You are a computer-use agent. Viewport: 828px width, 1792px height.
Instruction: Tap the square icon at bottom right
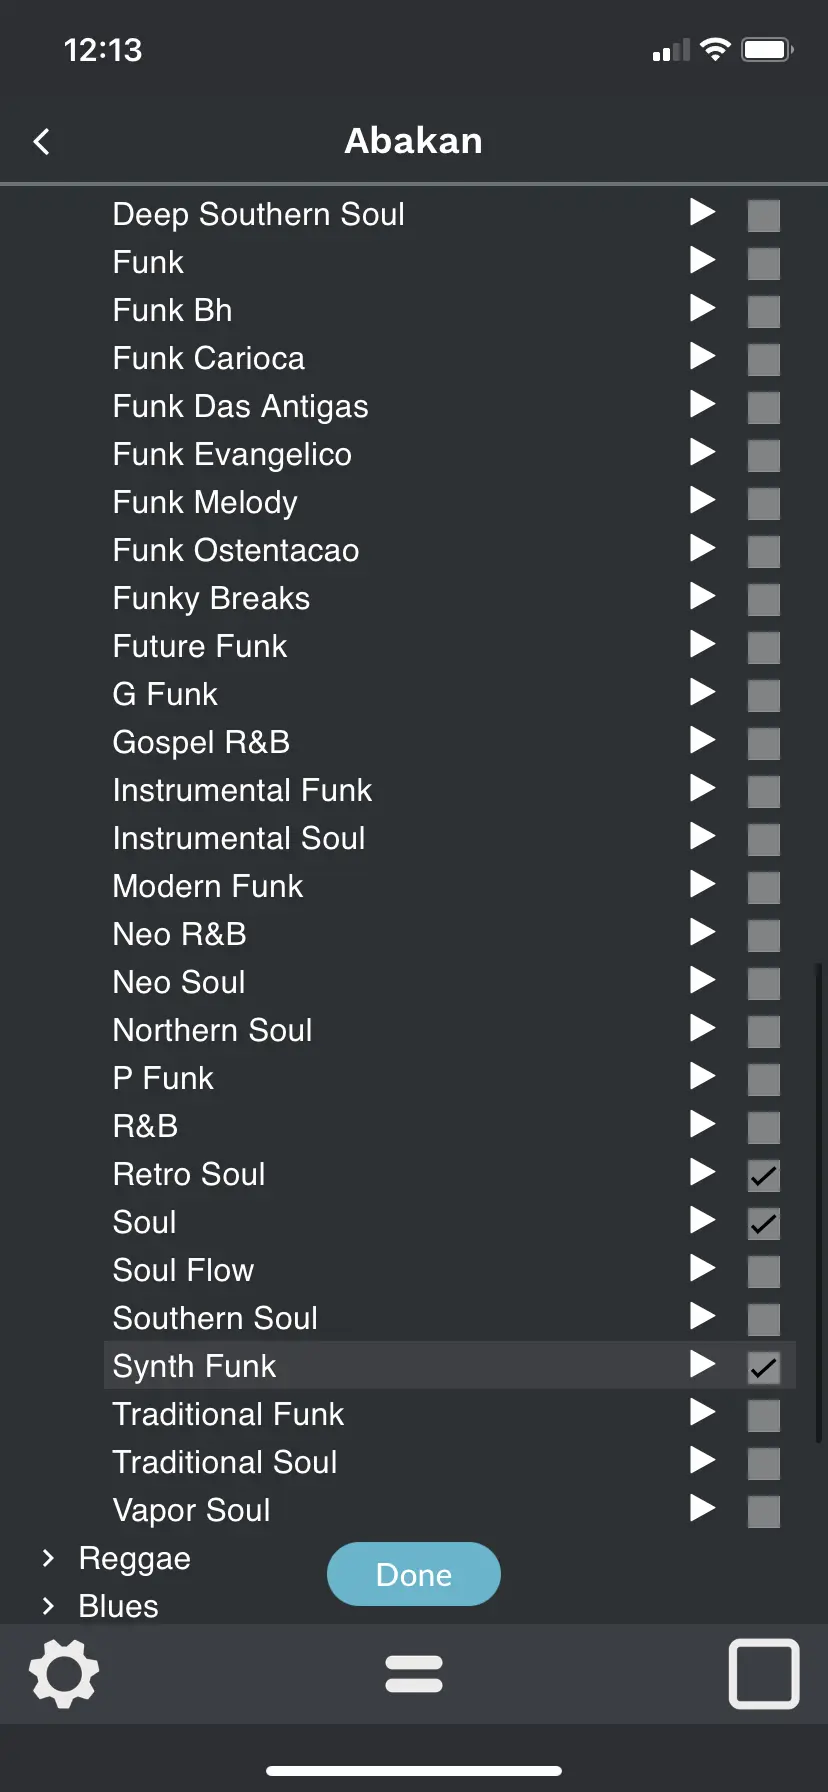coord(763,1673)
